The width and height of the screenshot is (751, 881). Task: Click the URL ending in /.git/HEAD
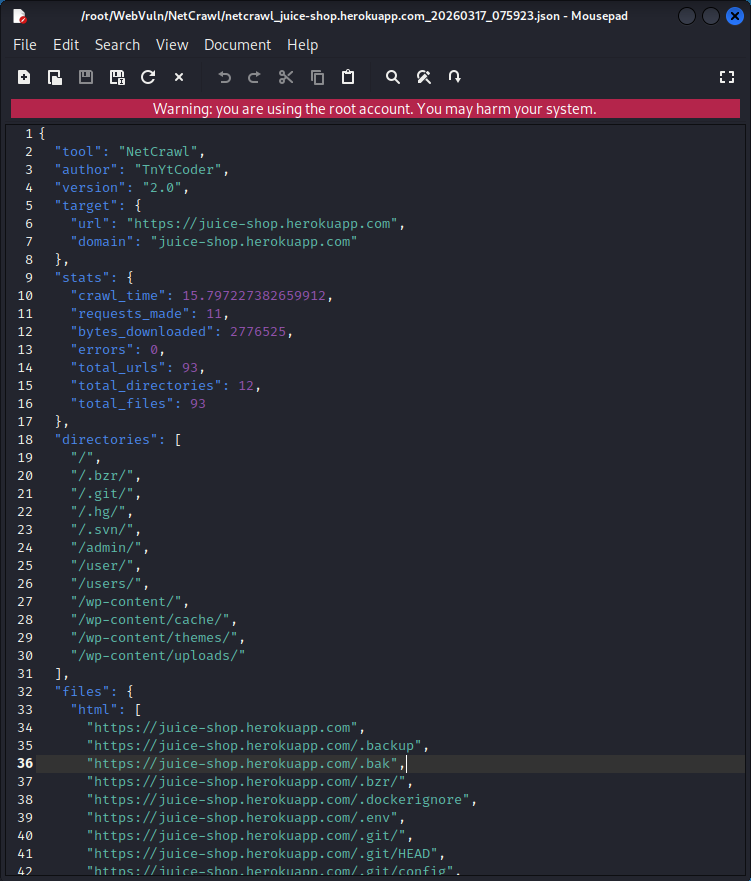click(266, 853)
